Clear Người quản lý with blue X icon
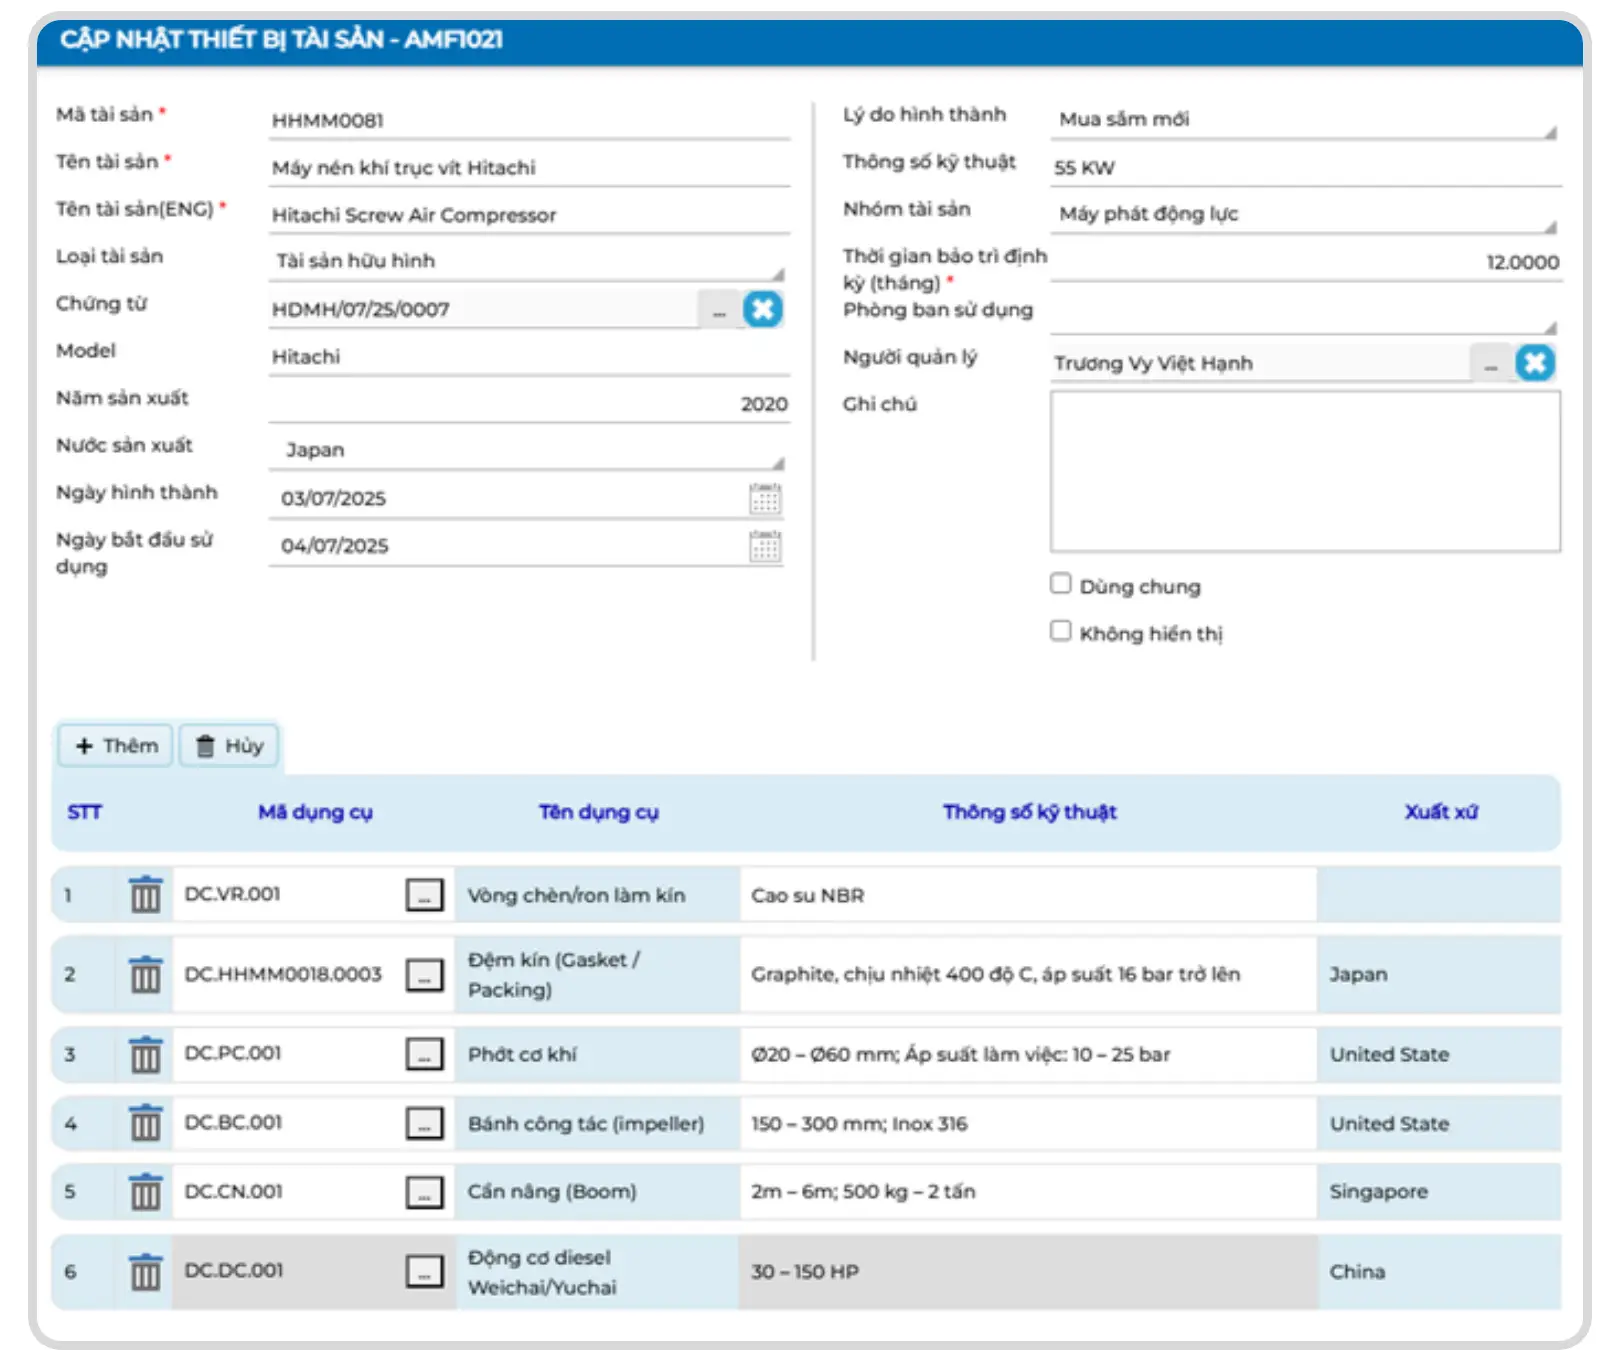This screenshot has width=1620, height=1350. tap(1535, 363)
